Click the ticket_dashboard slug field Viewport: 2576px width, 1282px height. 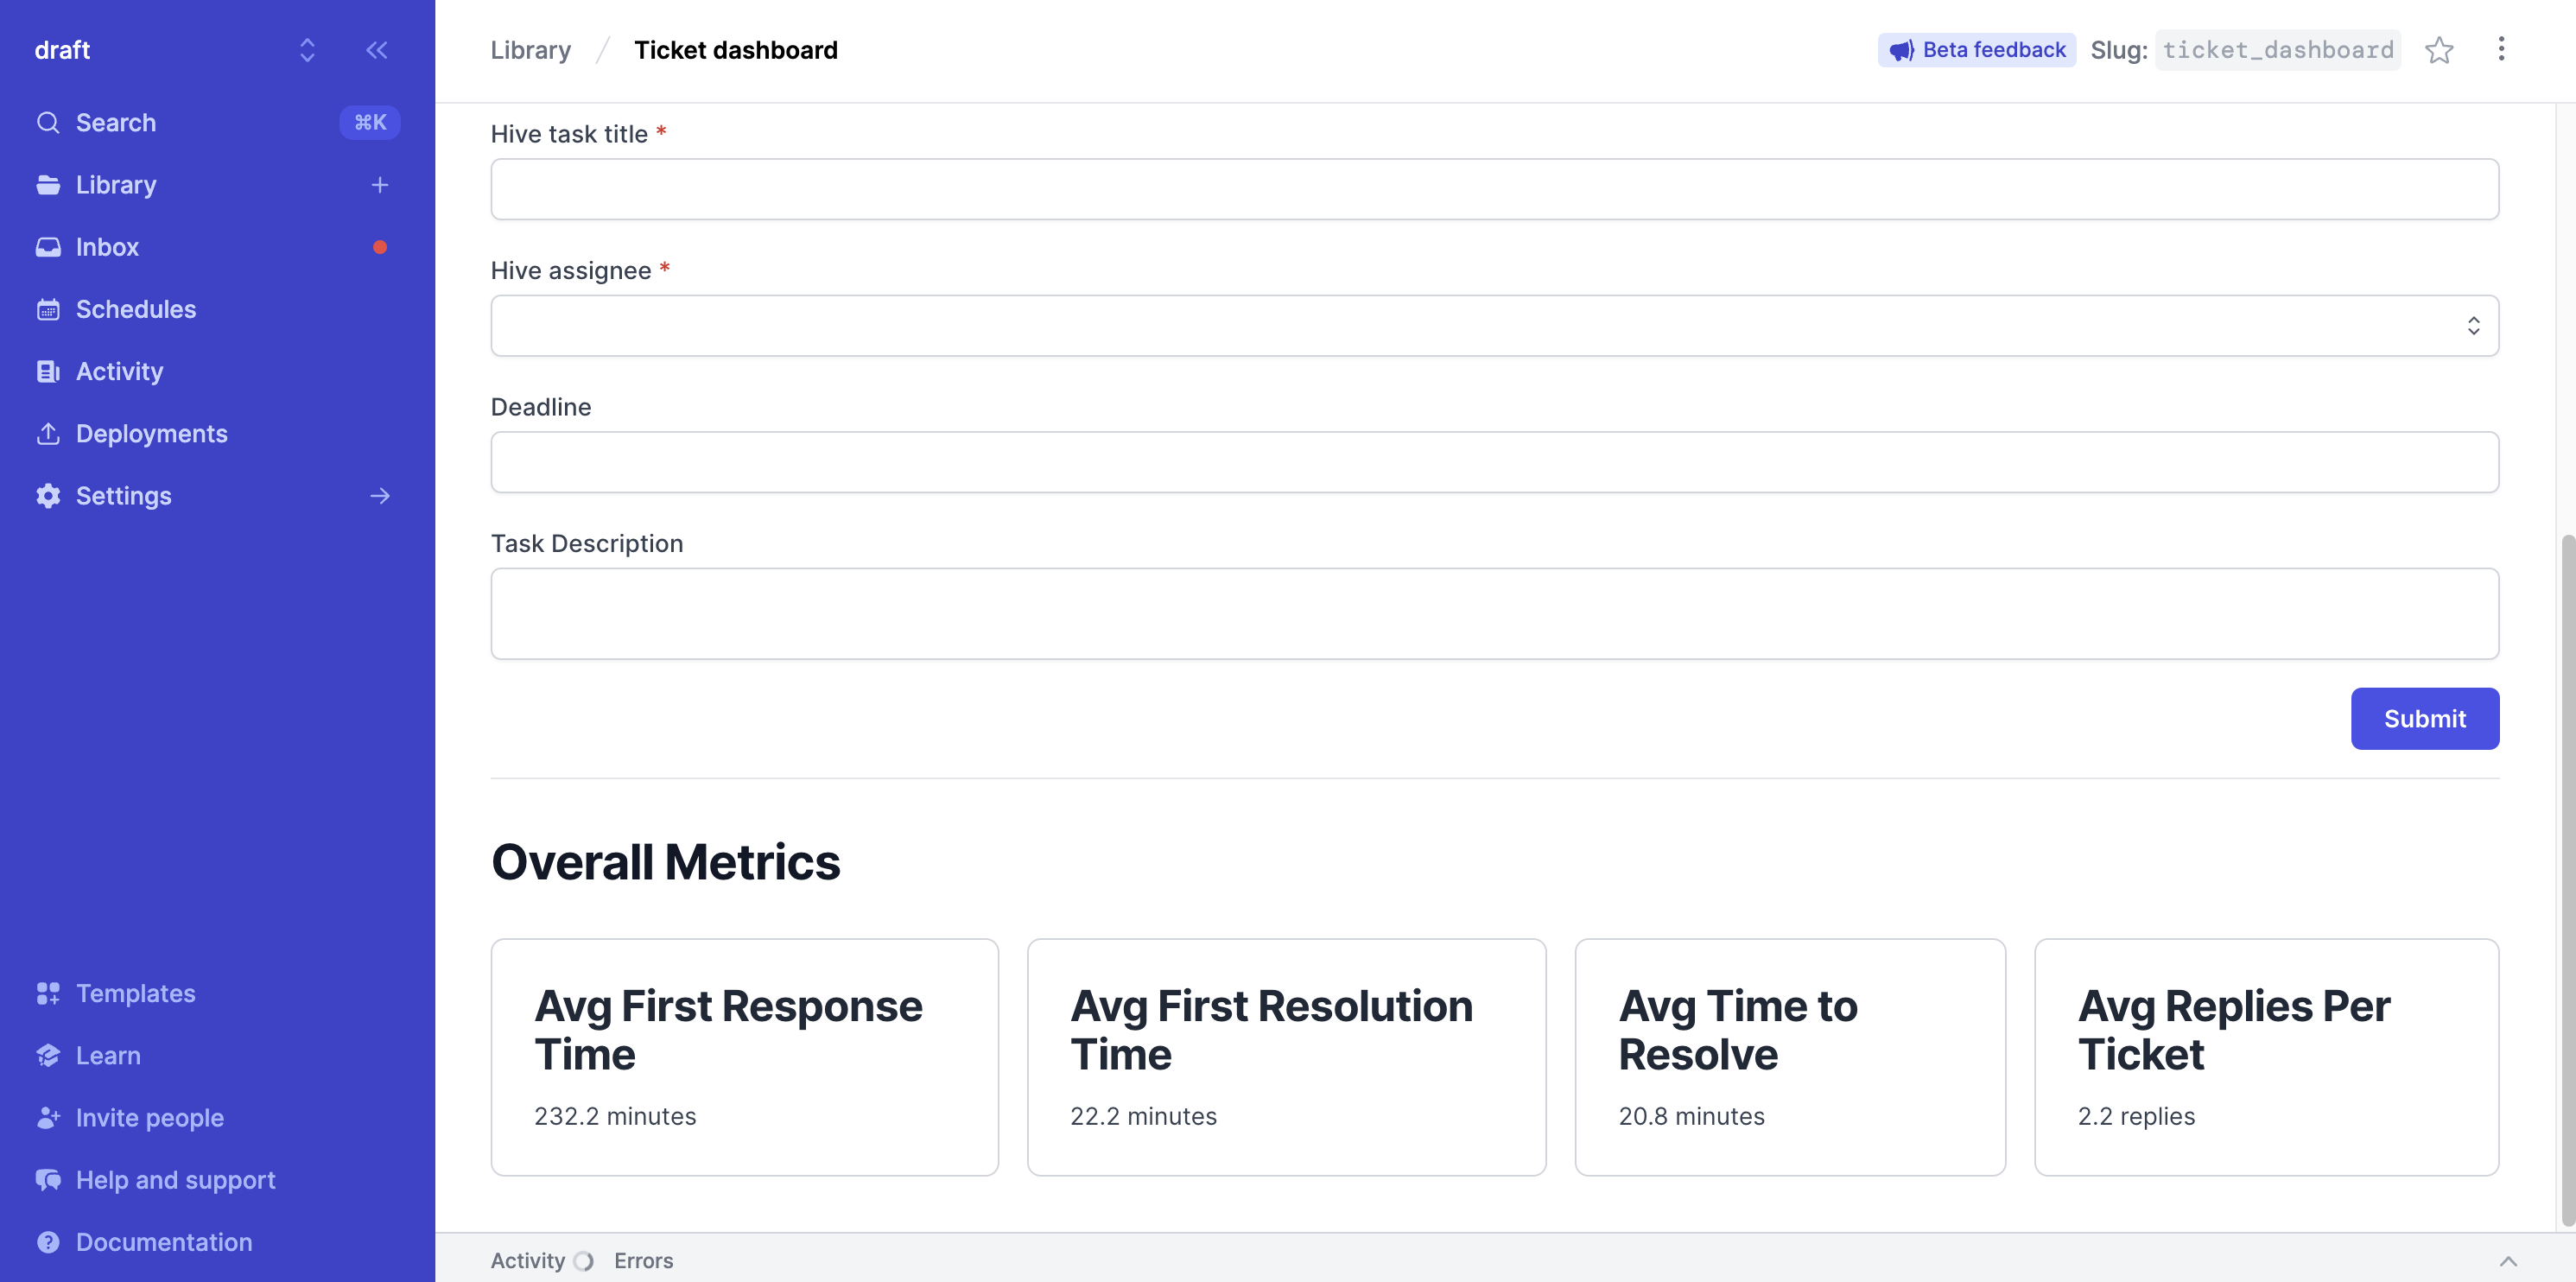click(x=2278, y=50)
